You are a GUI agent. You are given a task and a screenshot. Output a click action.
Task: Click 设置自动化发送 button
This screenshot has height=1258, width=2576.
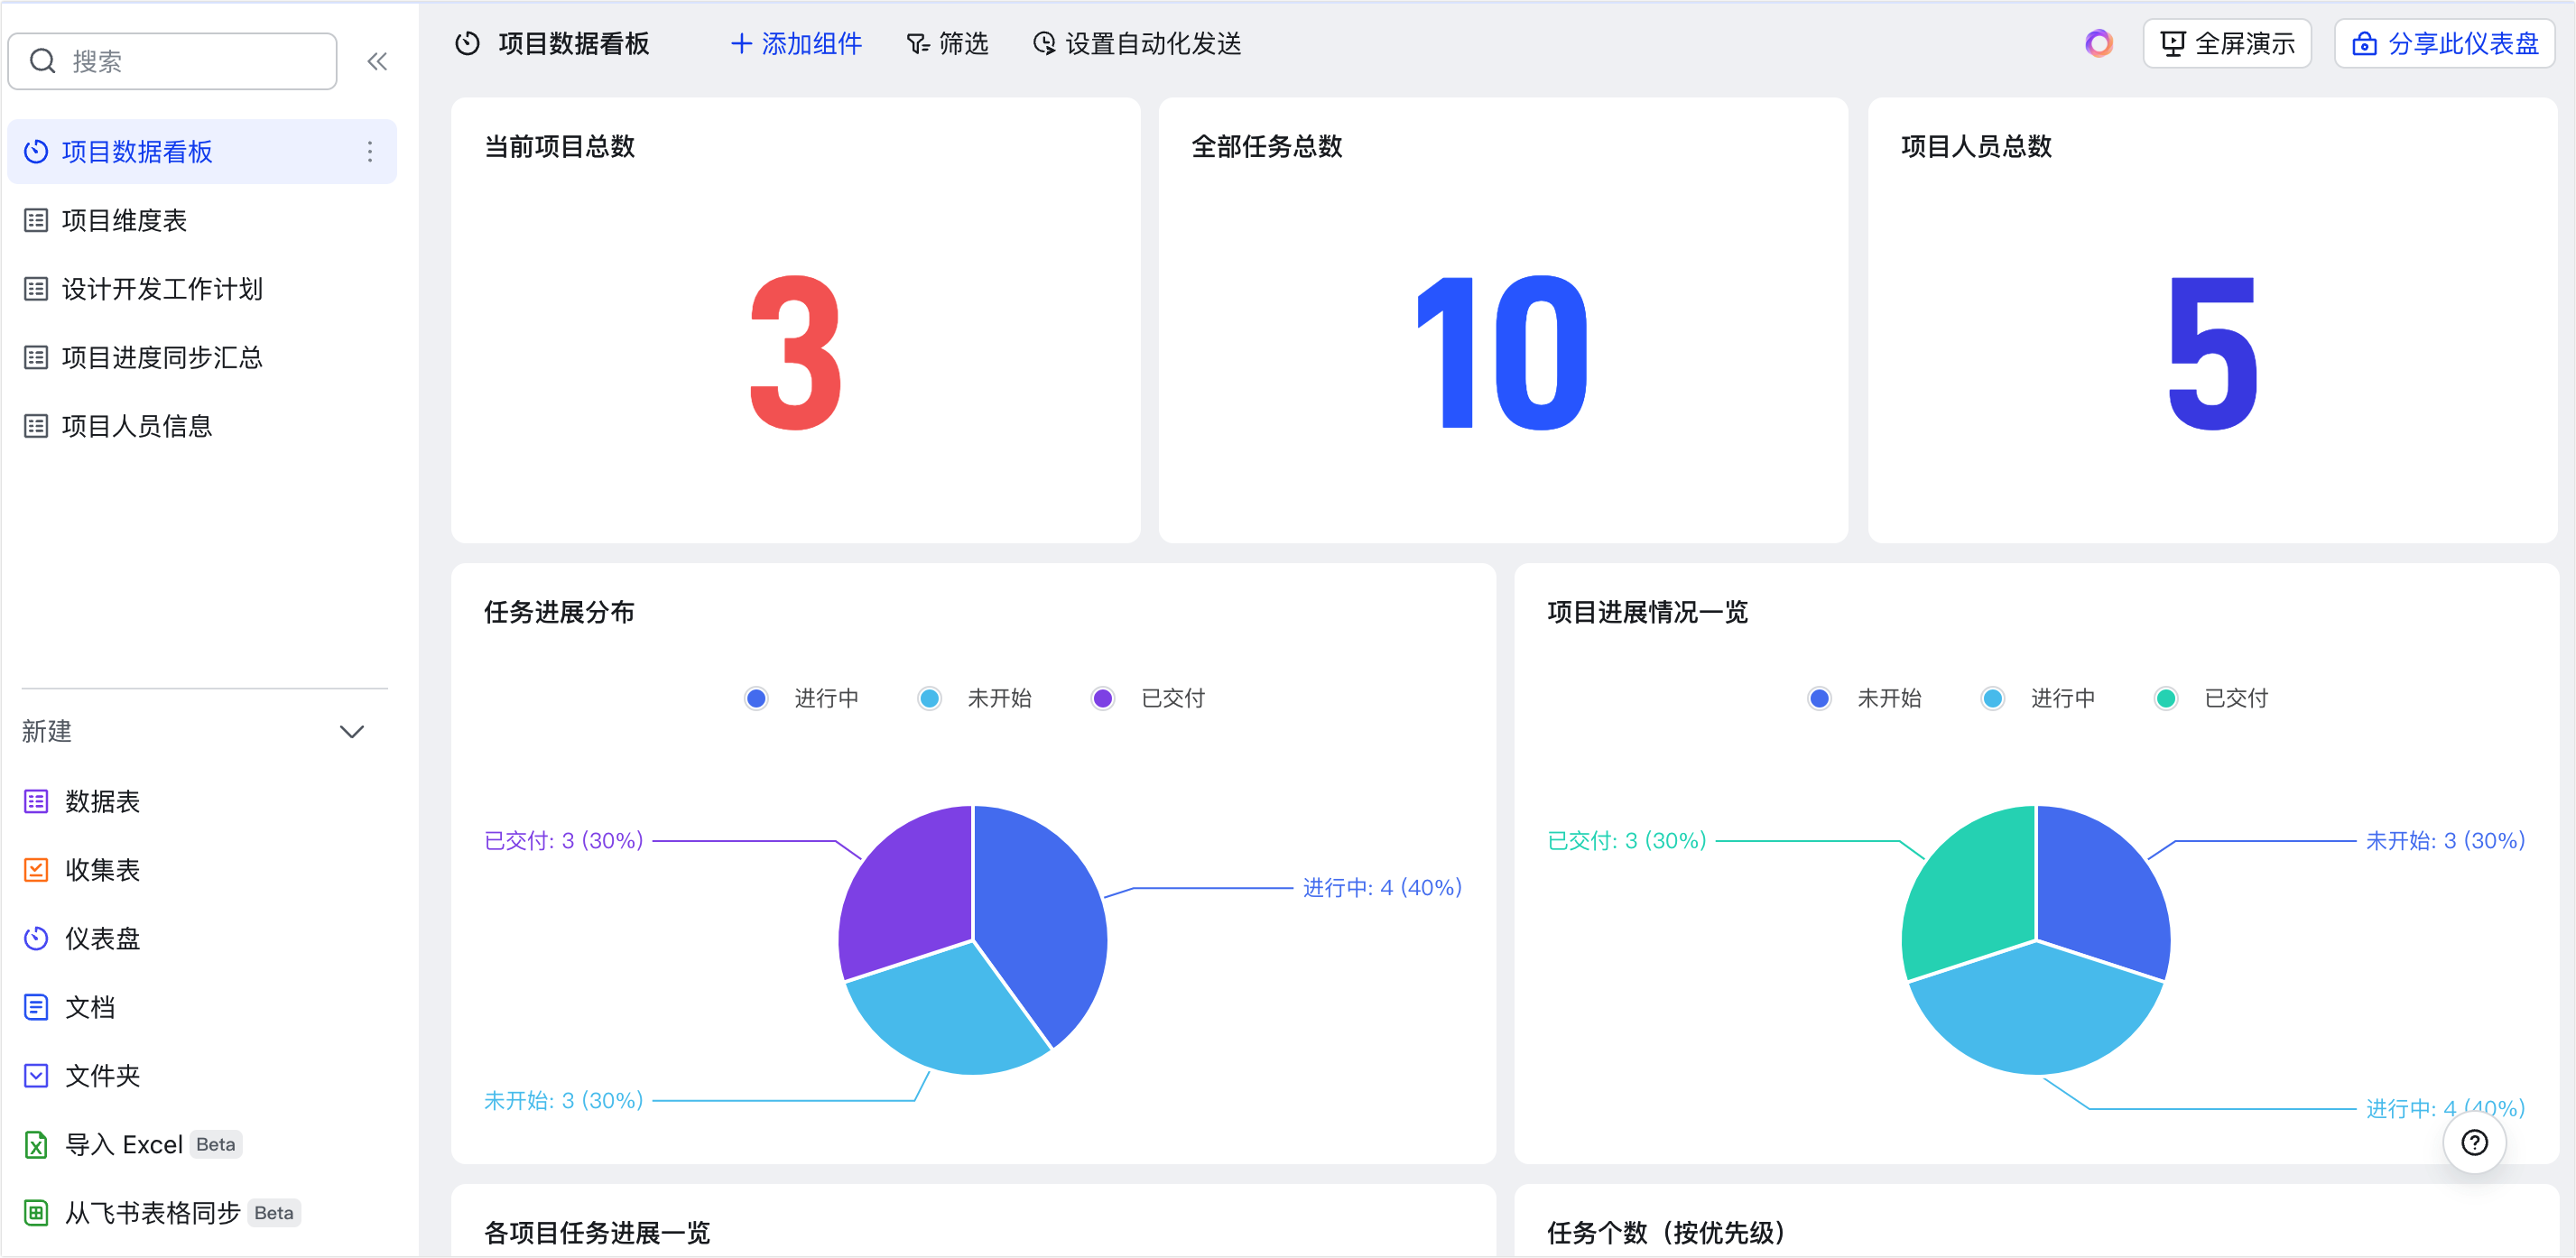point(1137,43)
